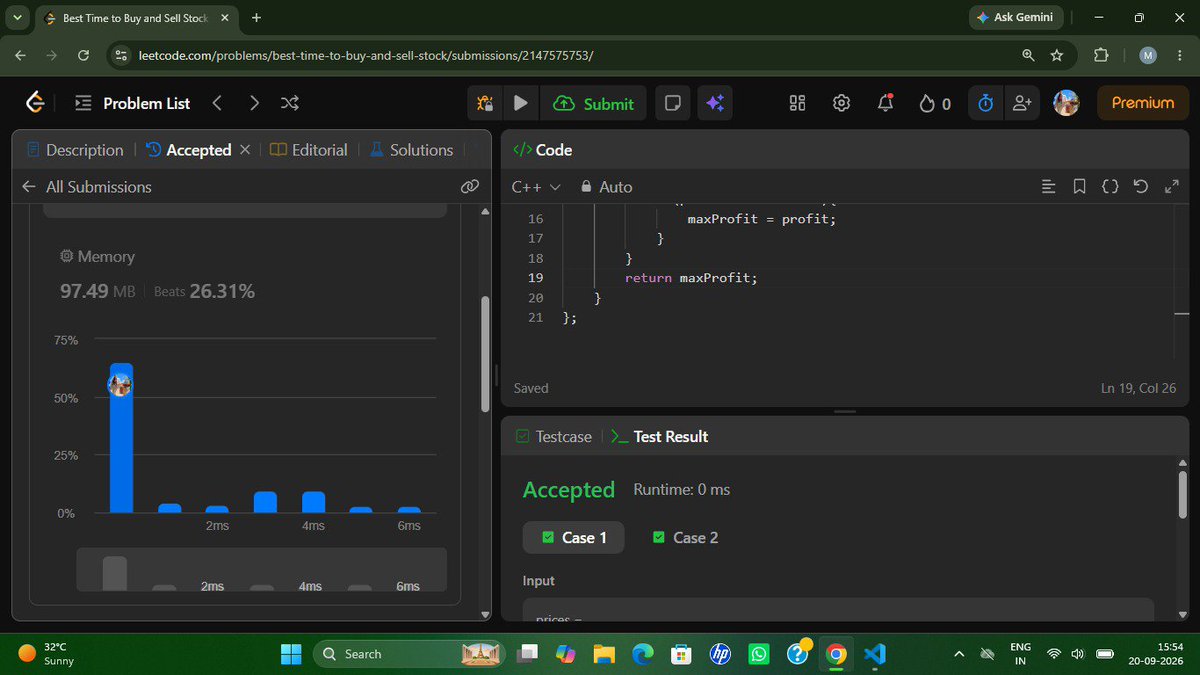Expand editor to fullscreen

tap(1172, 187)
